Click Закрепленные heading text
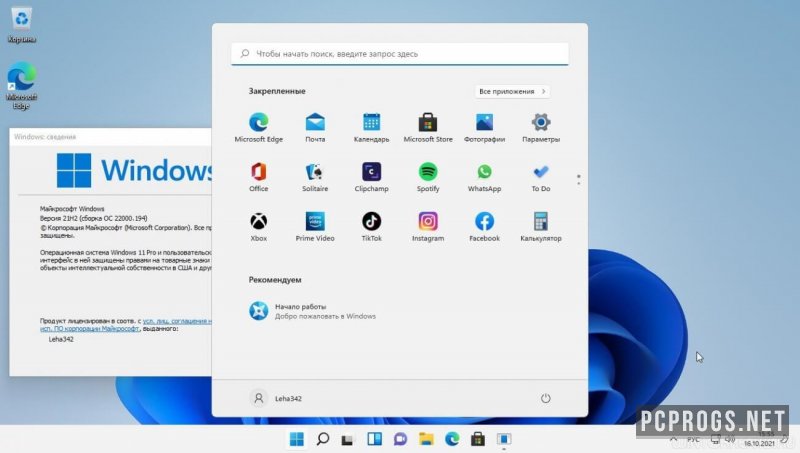 tap(277, 91)
